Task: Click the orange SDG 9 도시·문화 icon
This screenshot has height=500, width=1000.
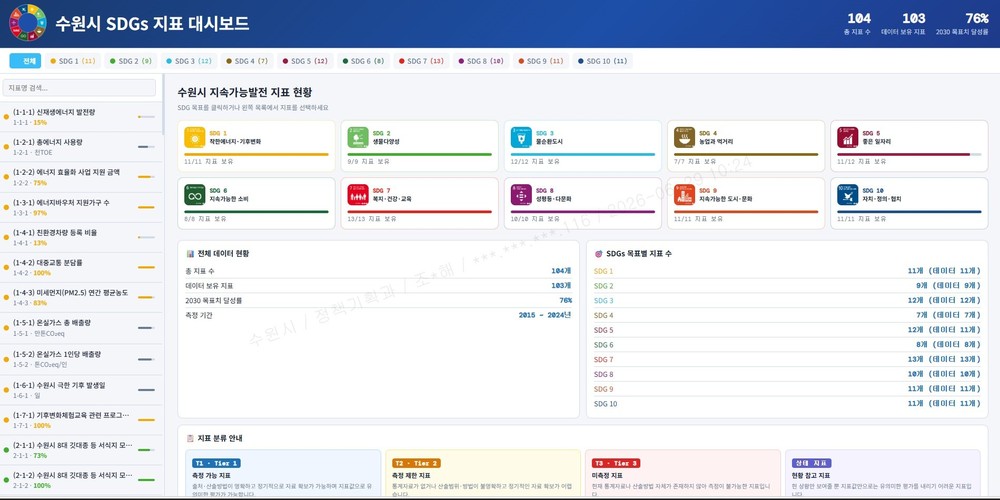Action: [x=684, y=195]
